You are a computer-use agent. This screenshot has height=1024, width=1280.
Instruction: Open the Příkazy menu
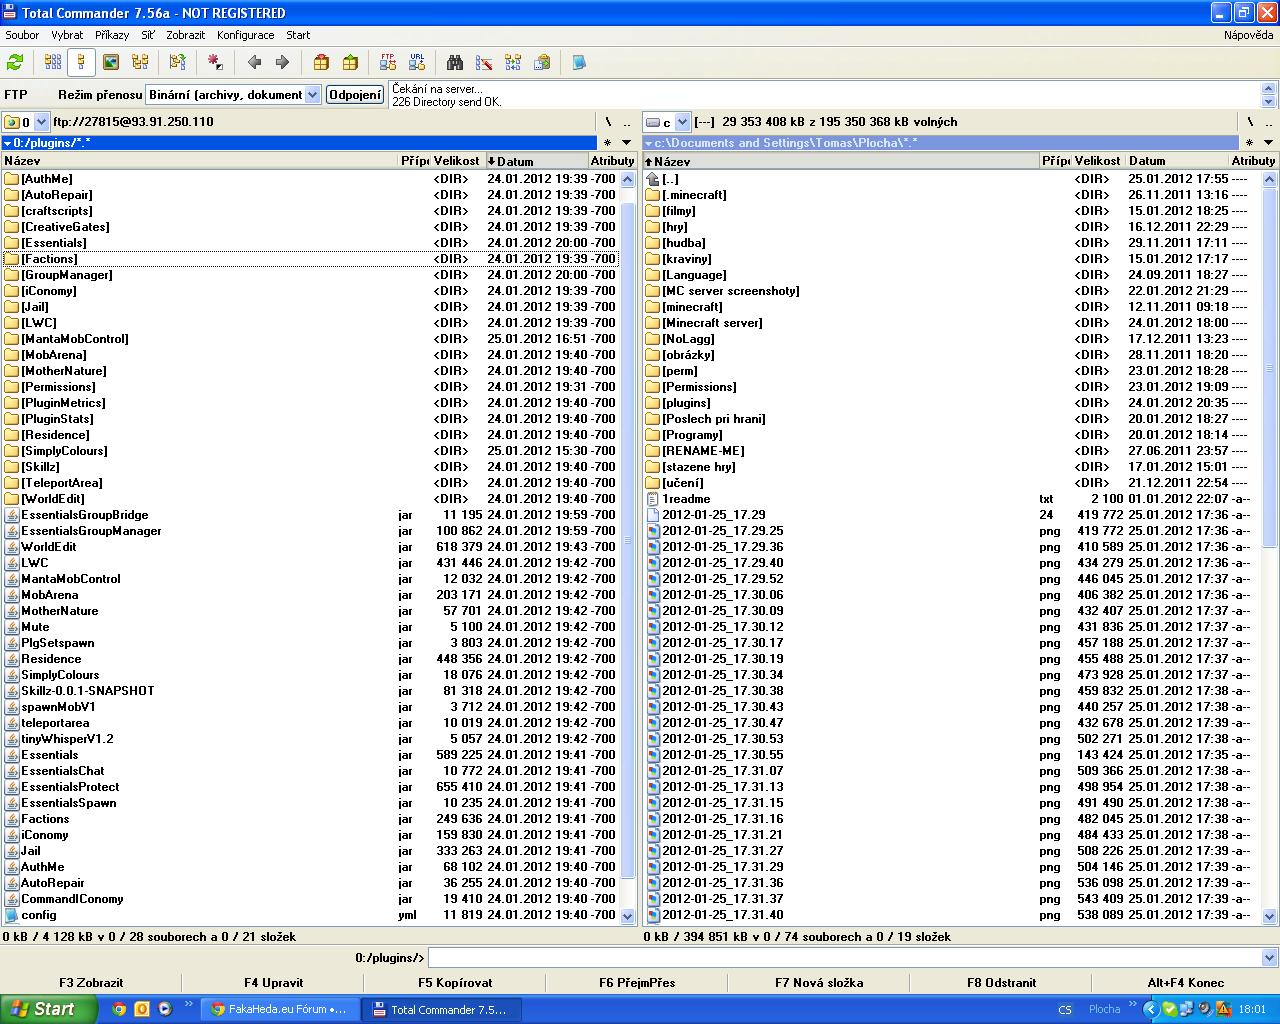point(112,35)
